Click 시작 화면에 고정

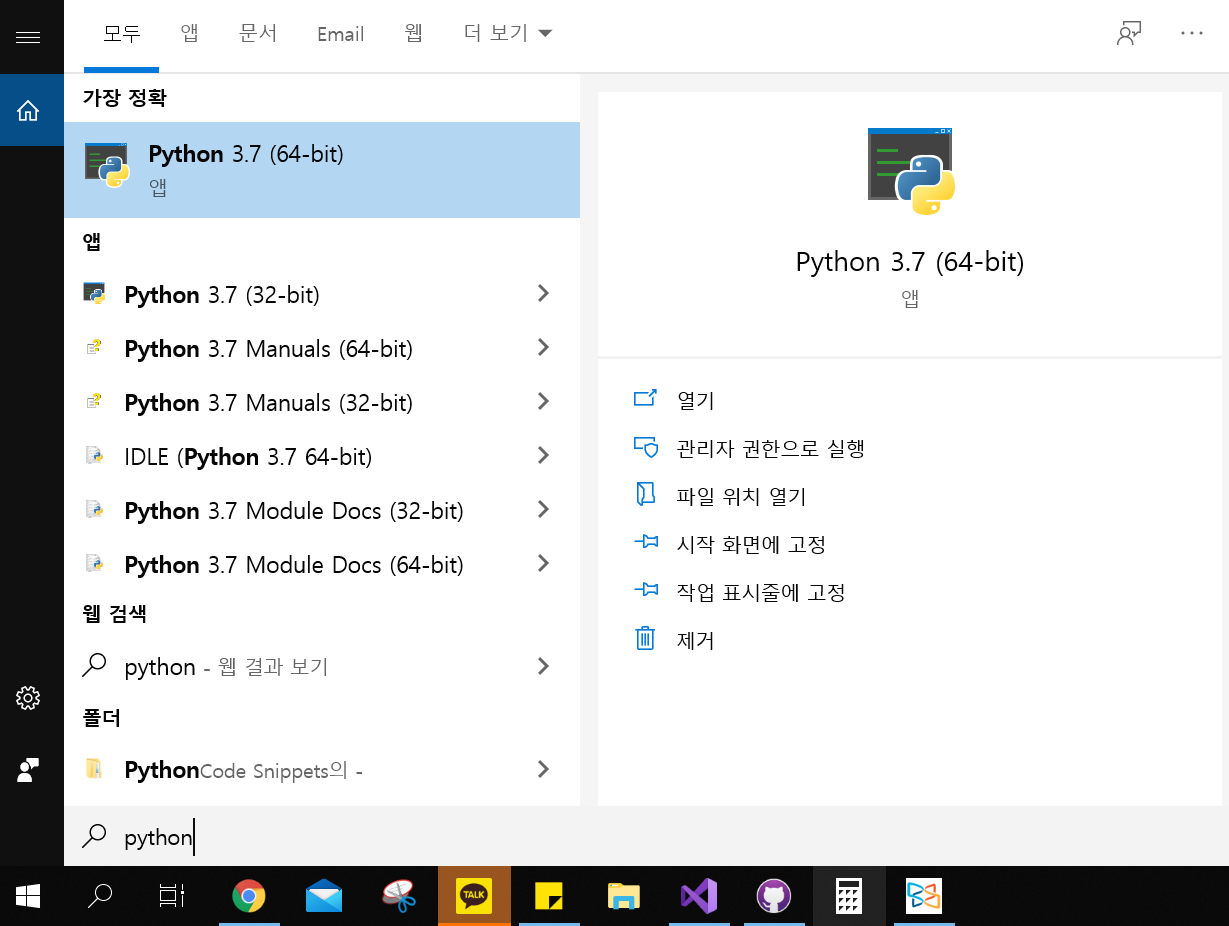tap(751, 544)
